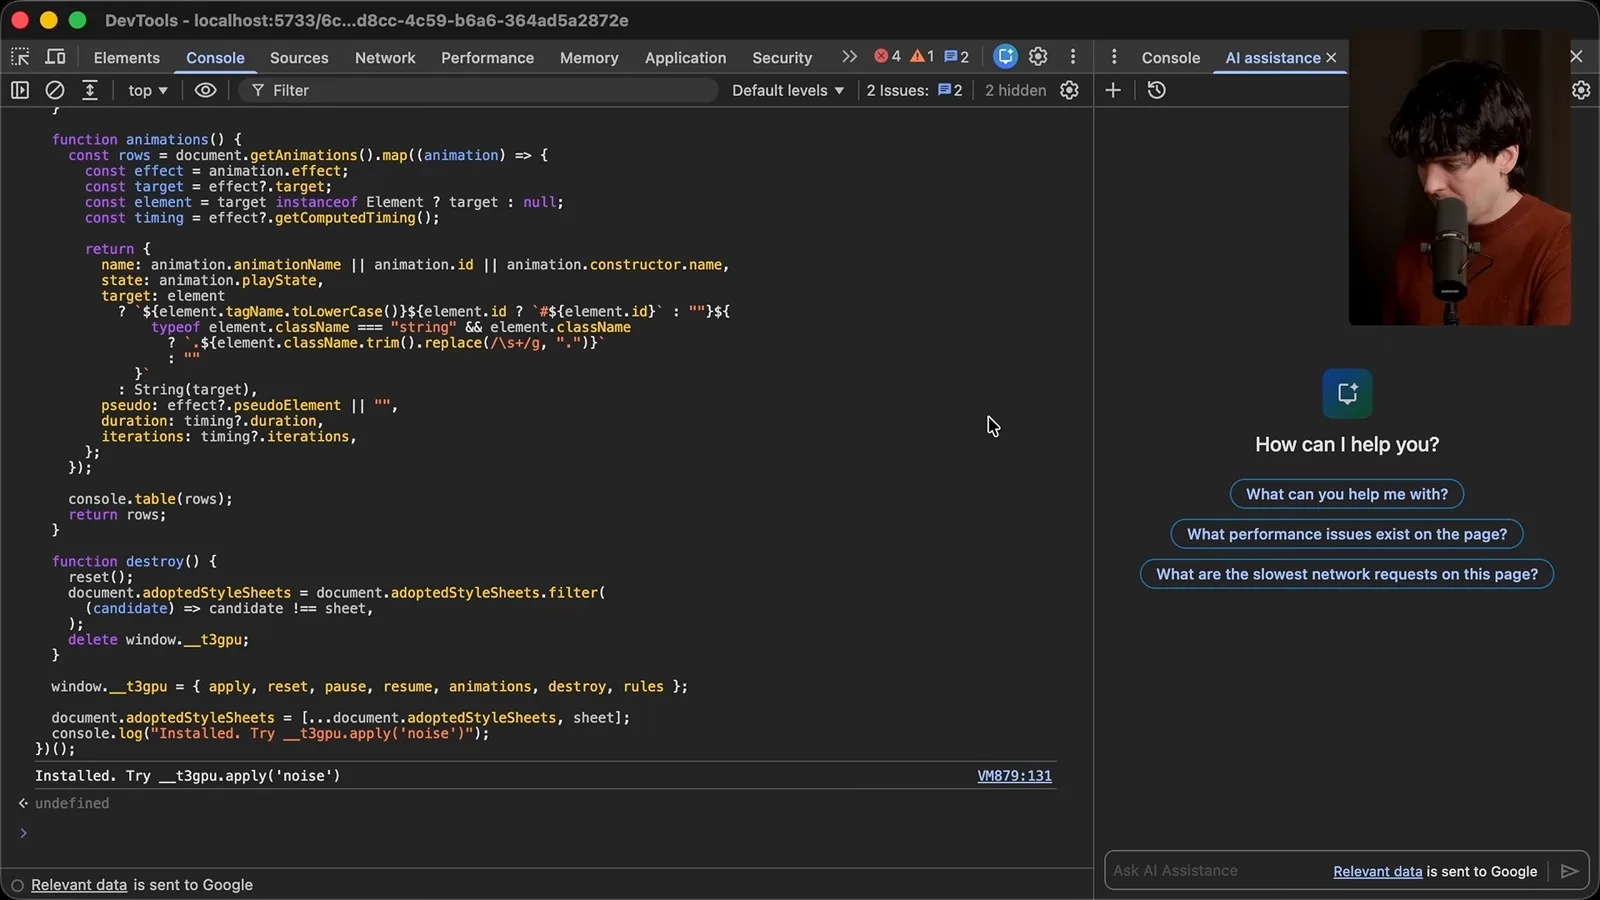Select Console tab in the right drawer
The width and height of the screenshot is (1600, 900).
1171,58
